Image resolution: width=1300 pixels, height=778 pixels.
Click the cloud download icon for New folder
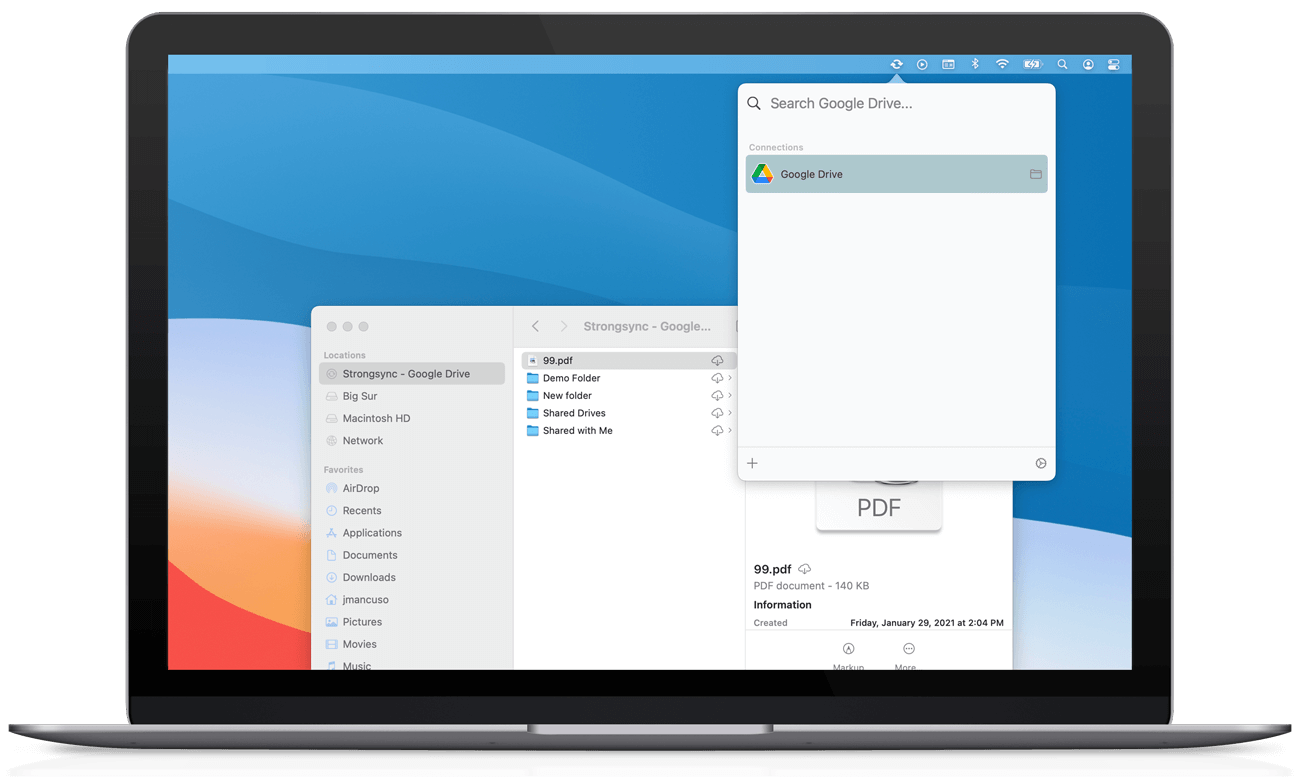(x=717, y=395)
